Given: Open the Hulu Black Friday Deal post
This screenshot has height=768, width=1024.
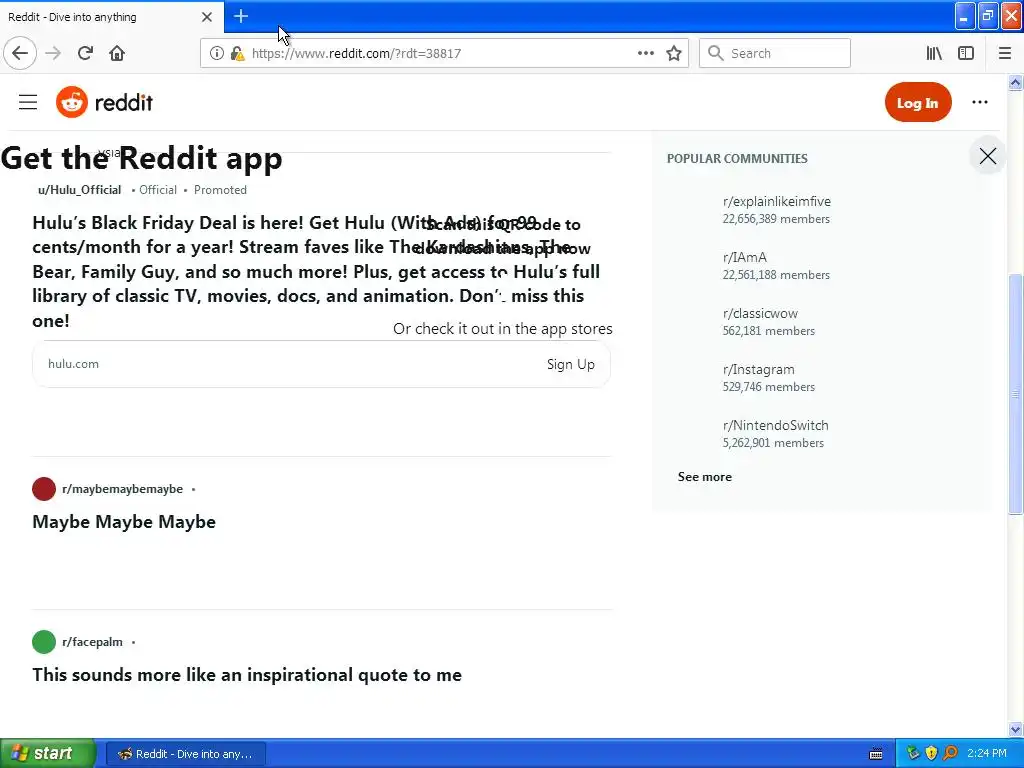Looking at the screenshot, I should click(x=316, y=272).
